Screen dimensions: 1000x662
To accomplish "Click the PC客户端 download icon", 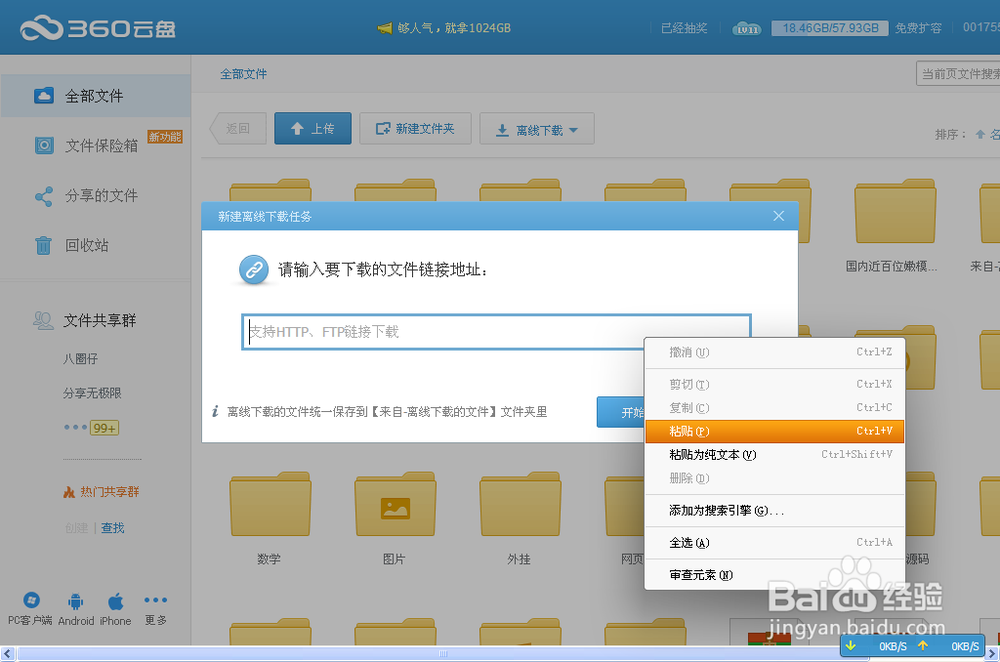I will (30, 600).
